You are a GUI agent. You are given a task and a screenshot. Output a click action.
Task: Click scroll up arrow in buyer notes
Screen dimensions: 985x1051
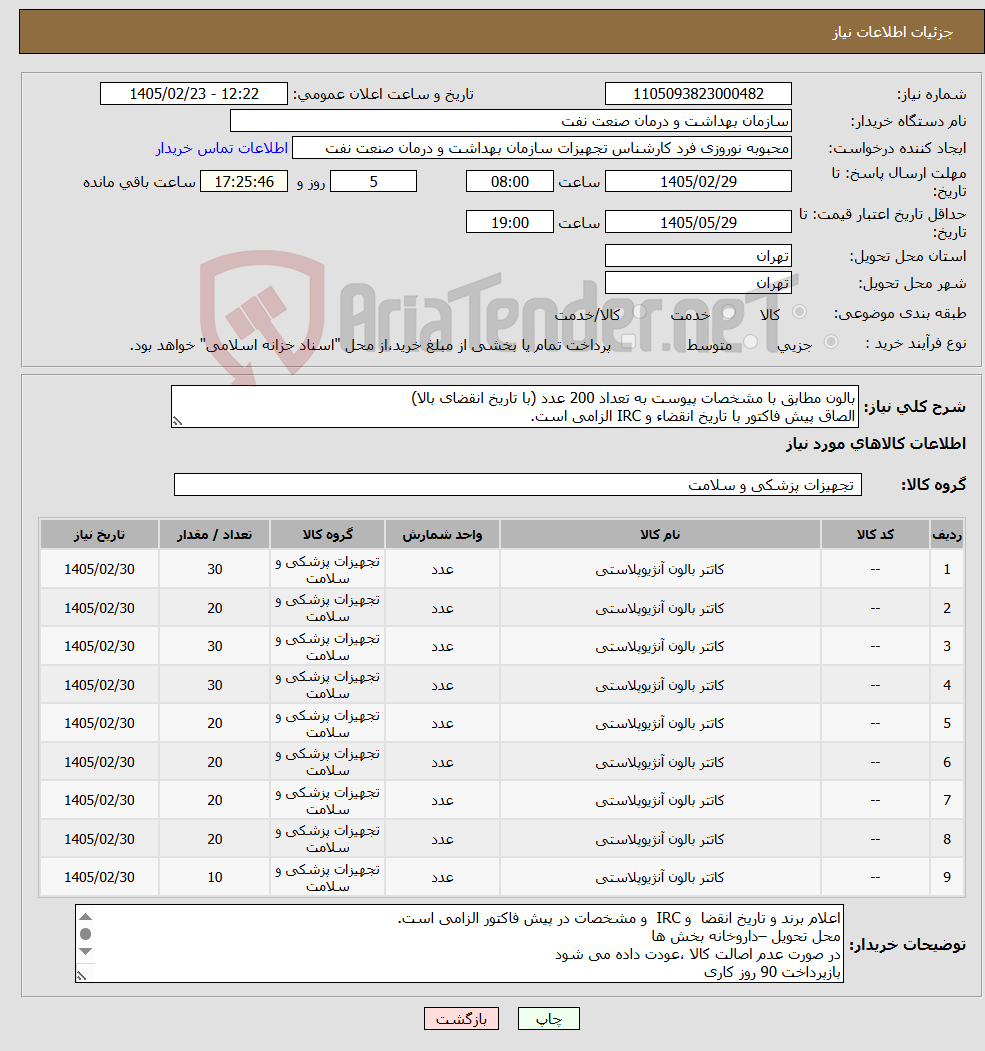pos(85,917)
